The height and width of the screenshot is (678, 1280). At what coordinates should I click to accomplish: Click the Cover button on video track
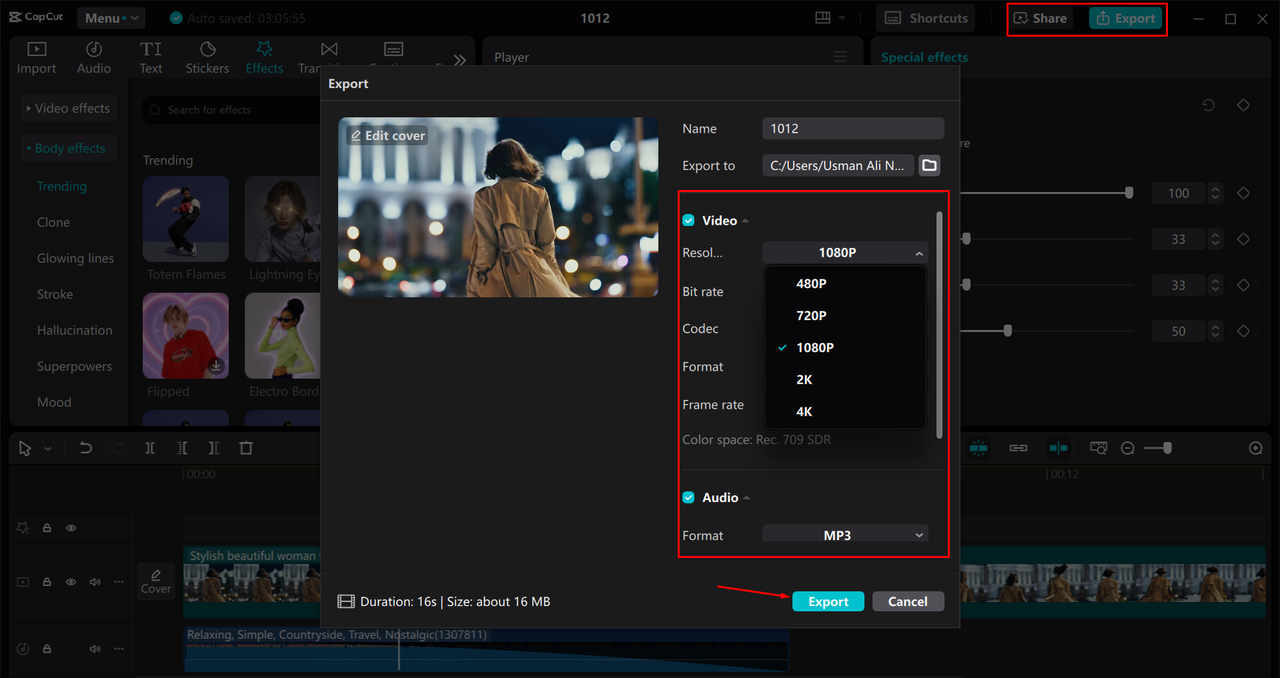(156, 581)
